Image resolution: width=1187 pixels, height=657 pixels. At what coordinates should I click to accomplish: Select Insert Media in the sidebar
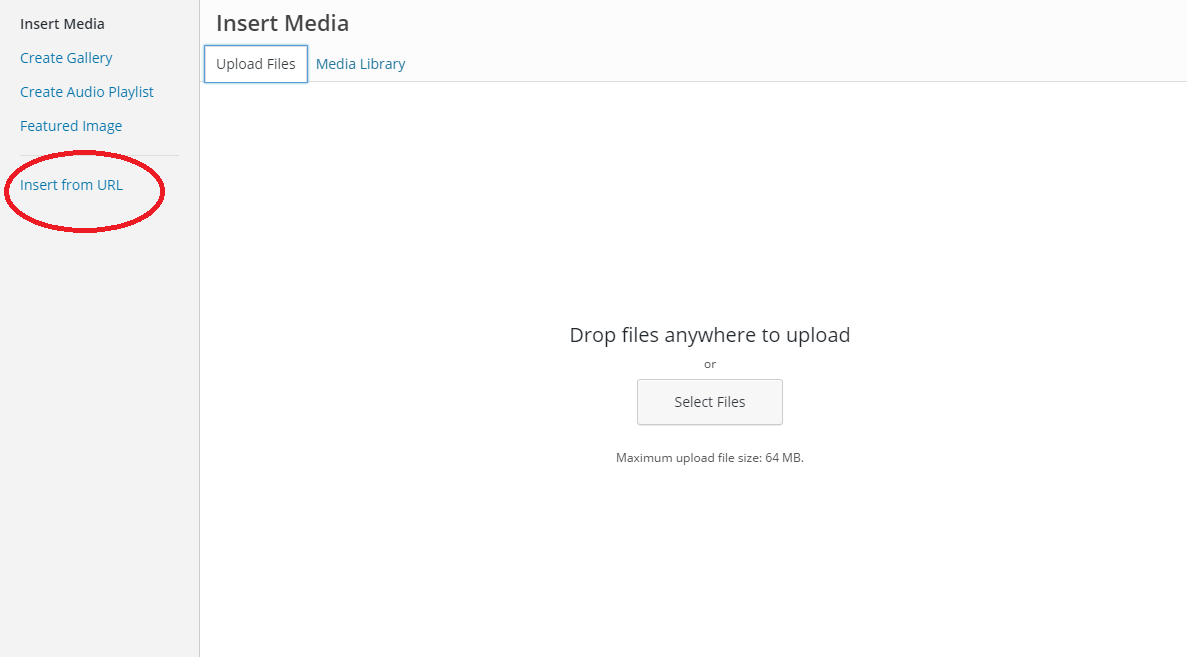point(62,24)
